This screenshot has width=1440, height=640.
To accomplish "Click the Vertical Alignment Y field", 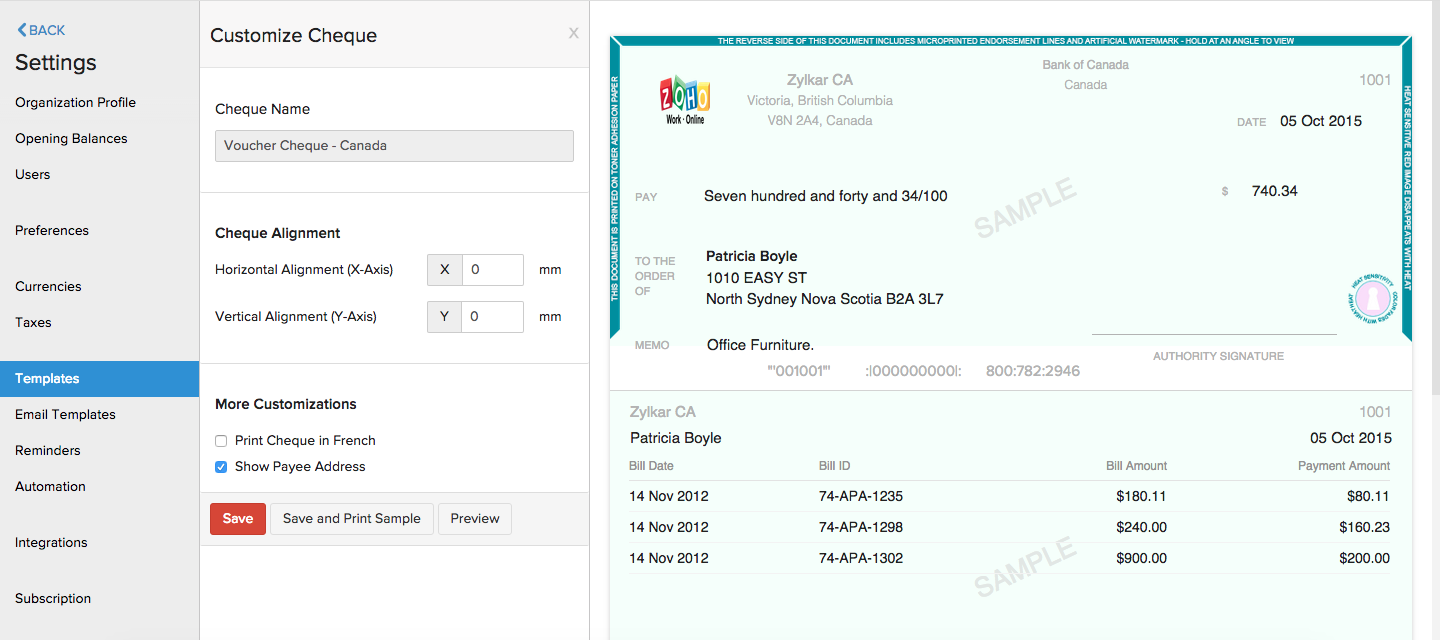I will coord(492,317).
